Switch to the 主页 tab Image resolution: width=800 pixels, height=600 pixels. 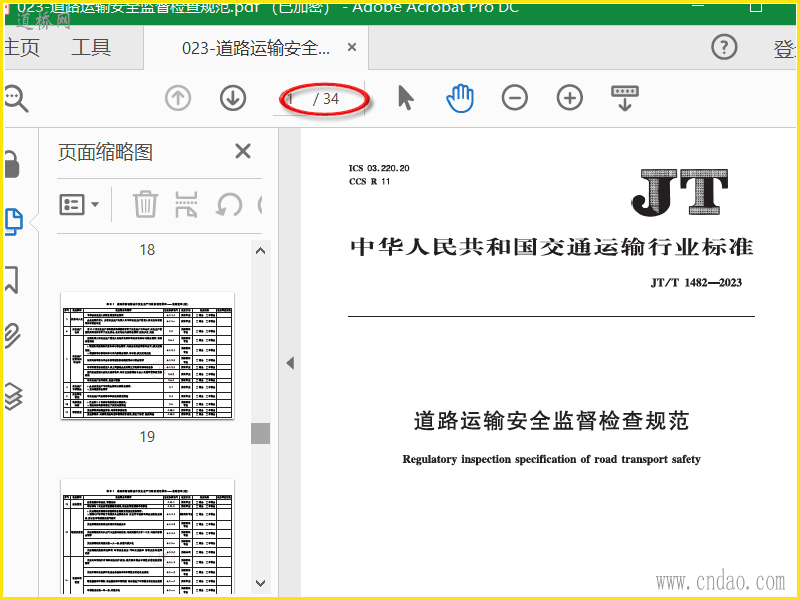click(21, 47)
